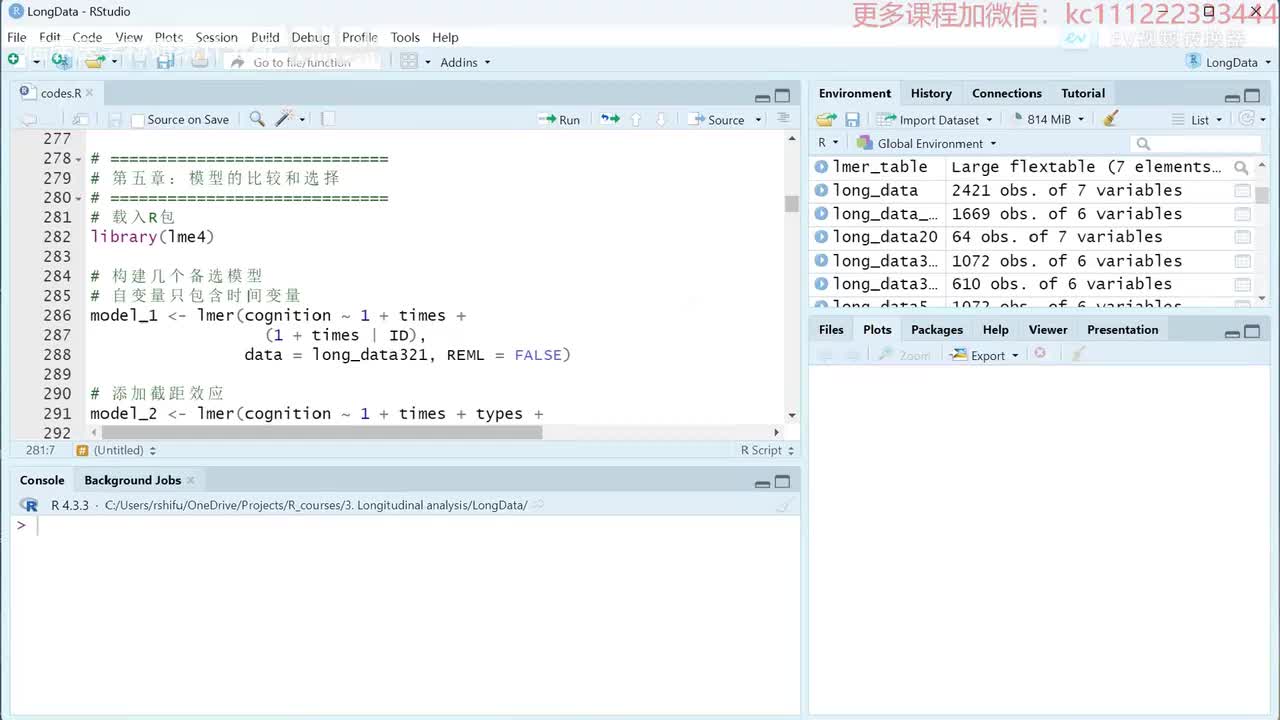Click the Re-run previous code region icon

[609, 119]
